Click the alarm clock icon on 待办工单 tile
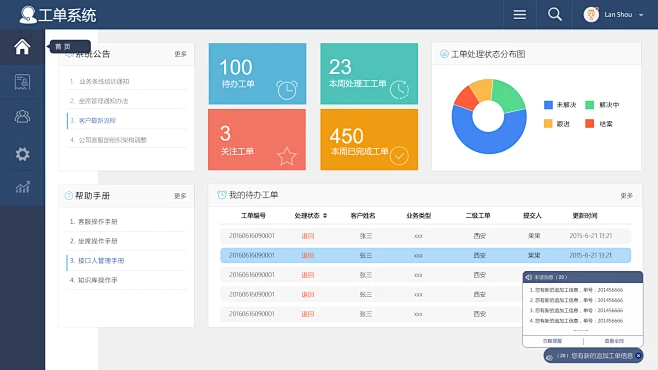Screen dimensions: 658x370 287,89
